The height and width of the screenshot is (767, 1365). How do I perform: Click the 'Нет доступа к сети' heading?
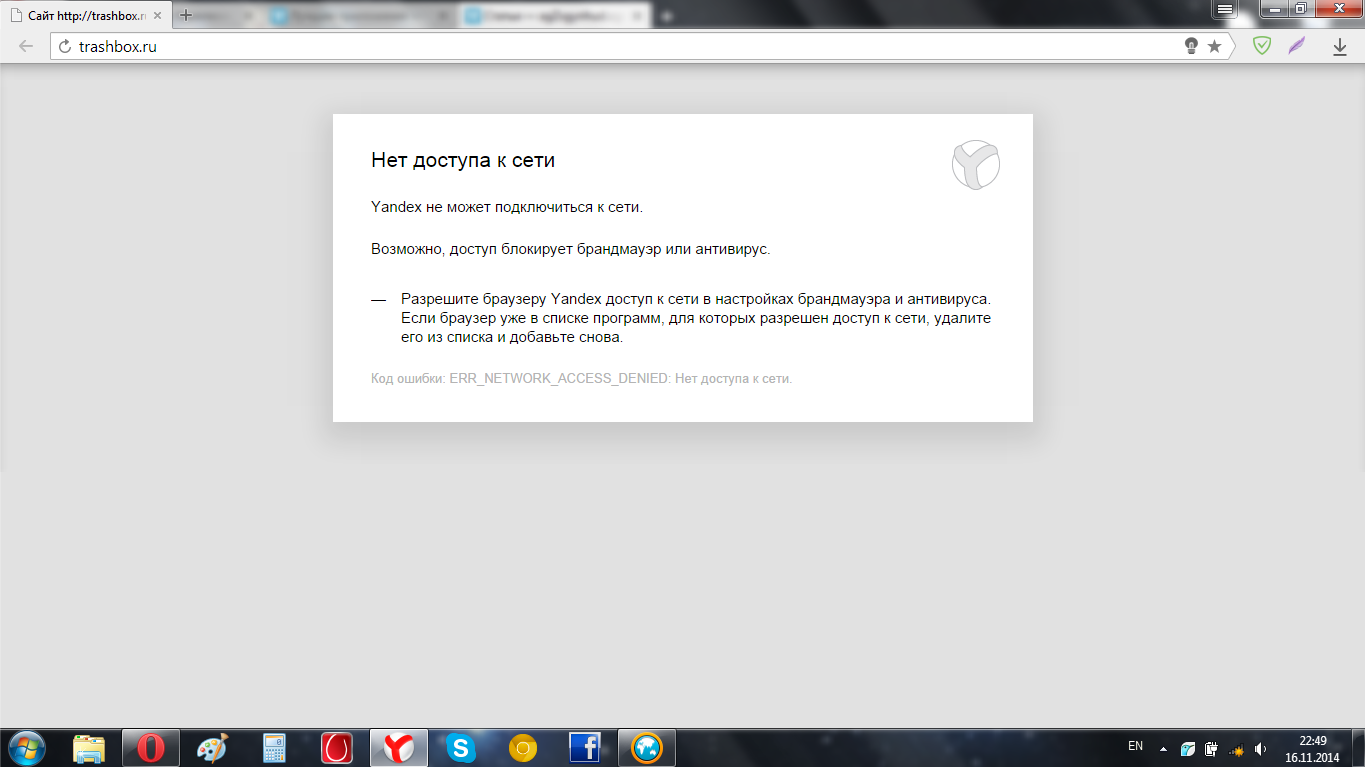tap(463, 160)
